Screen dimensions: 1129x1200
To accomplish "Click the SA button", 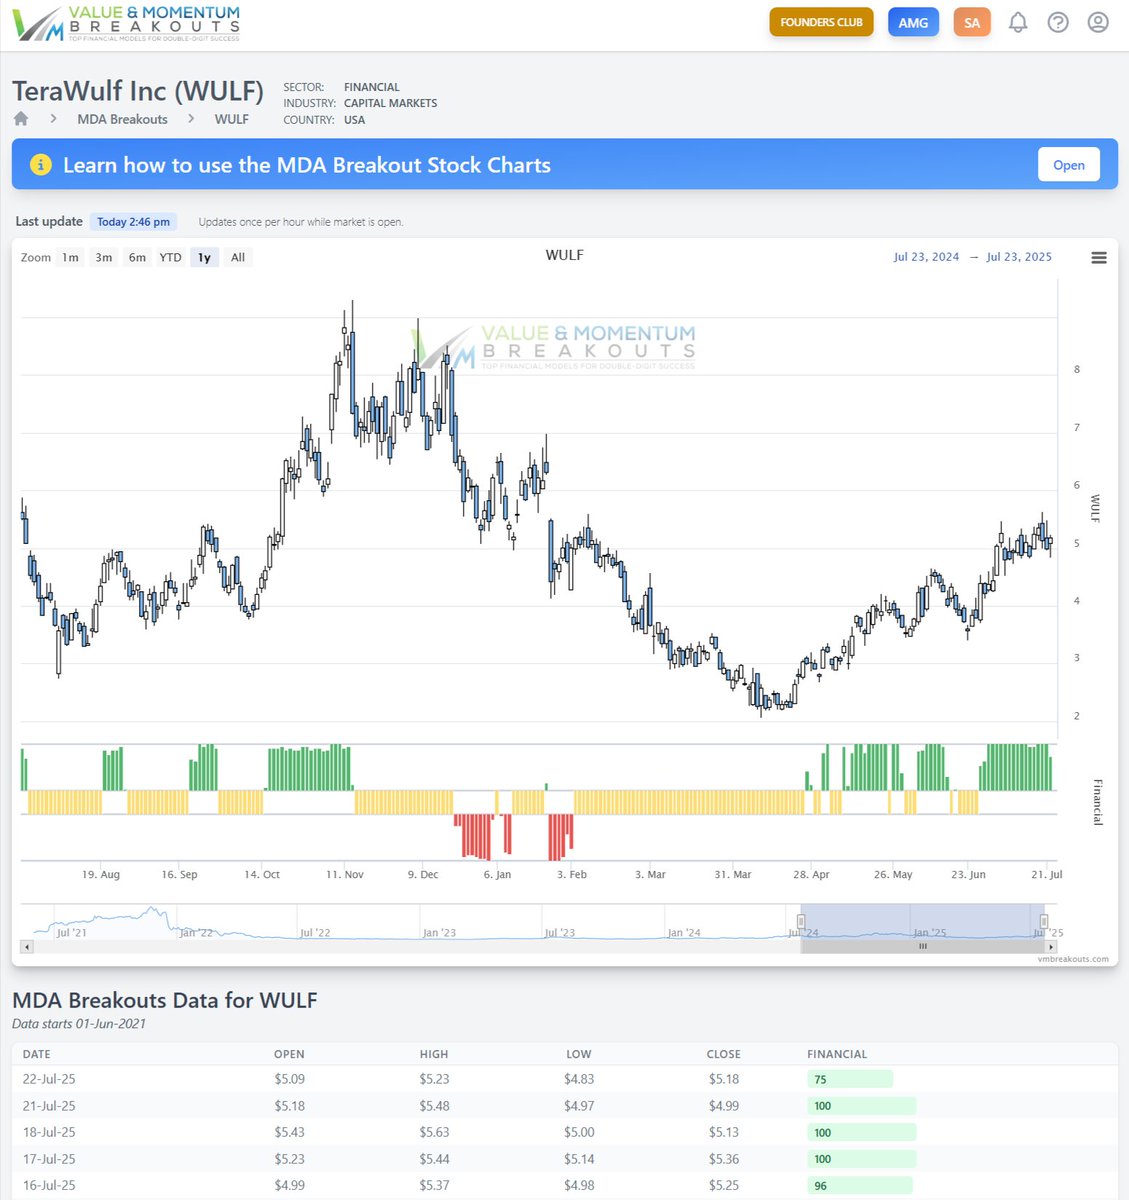I will [972, 22].
